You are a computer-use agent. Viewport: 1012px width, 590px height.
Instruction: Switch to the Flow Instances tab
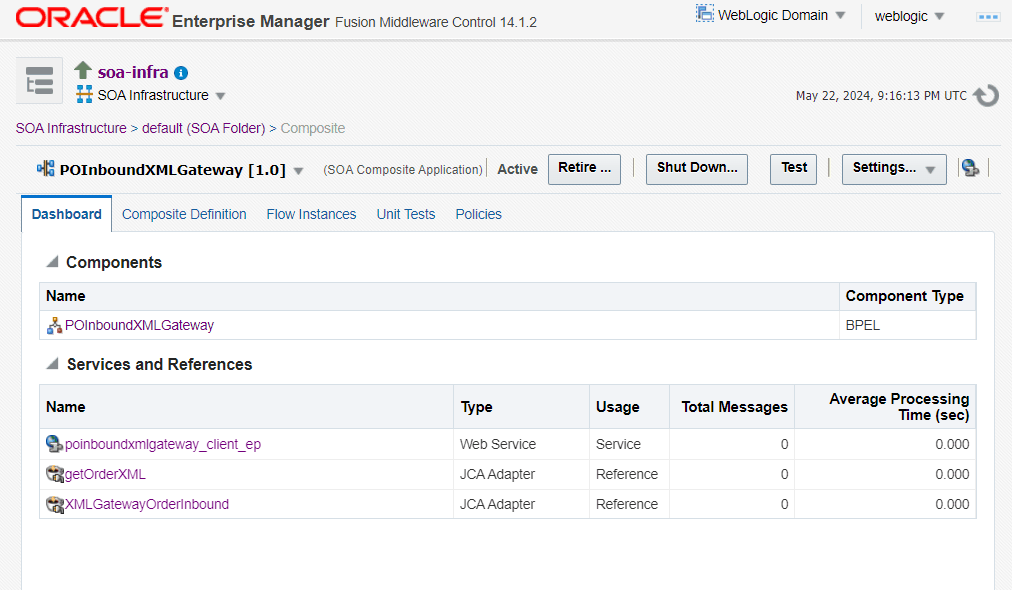311,214
